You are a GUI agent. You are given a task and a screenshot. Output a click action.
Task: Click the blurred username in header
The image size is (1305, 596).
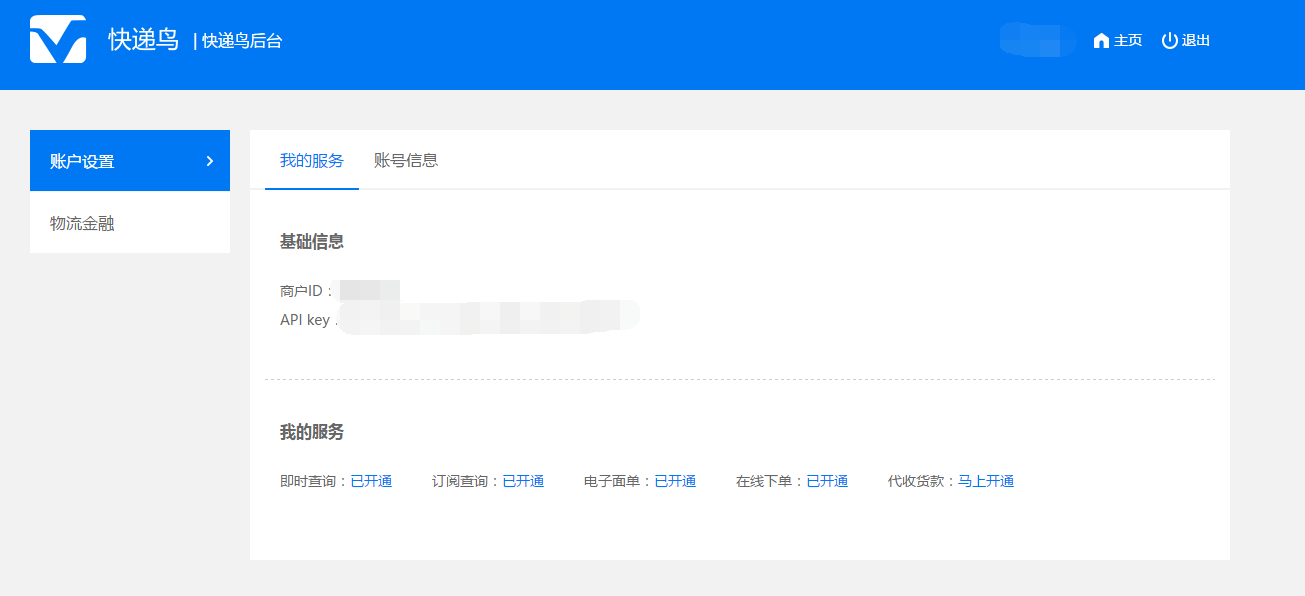[1037, 40]
